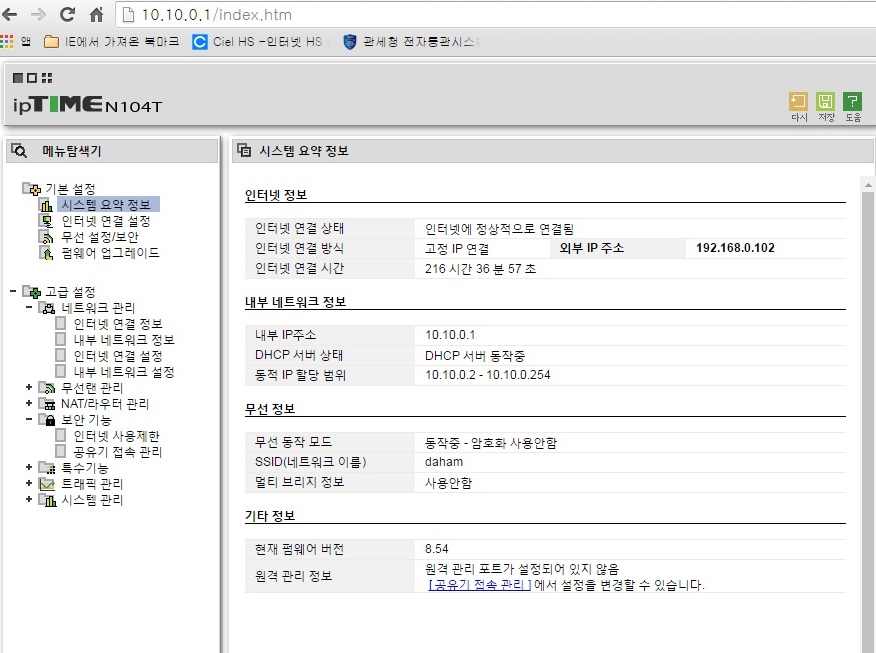This screenshot has width=876, height=653.
Task: Open 무선 설정/보안 menu item
Action: click(x=99, y=237)
